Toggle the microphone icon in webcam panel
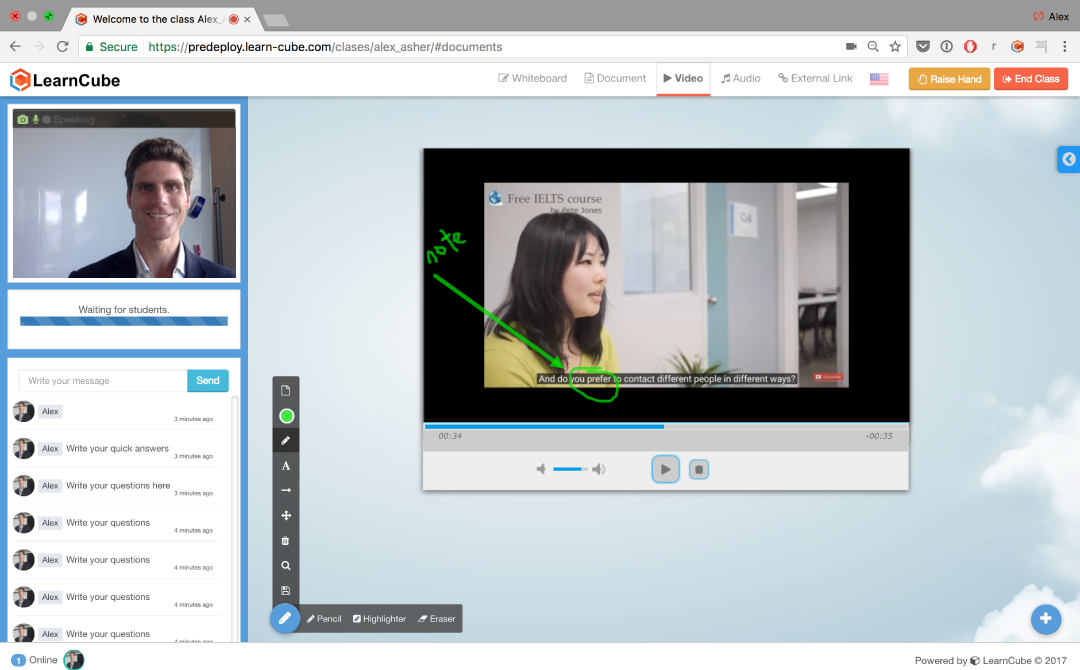 click(35, 119)
